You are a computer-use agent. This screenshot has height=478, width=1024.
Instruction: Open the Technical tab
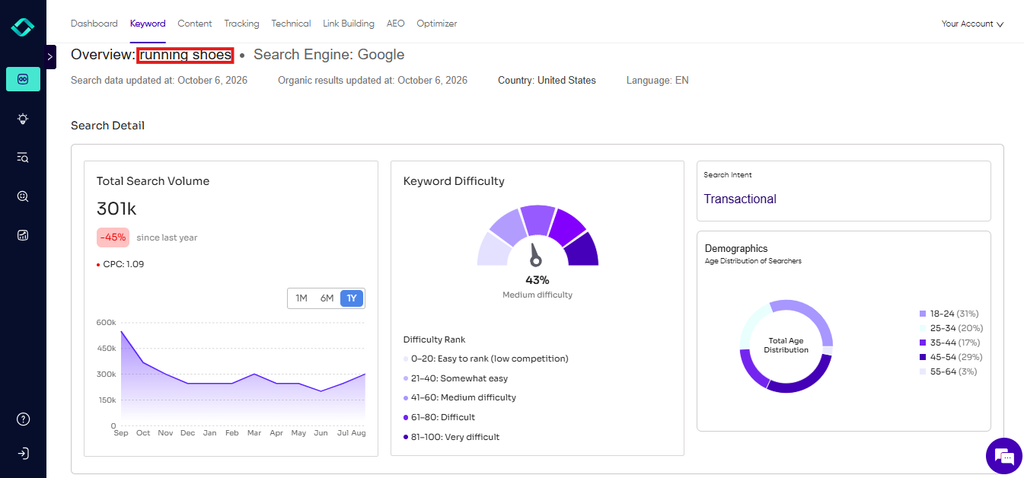[x=291, y=24]
